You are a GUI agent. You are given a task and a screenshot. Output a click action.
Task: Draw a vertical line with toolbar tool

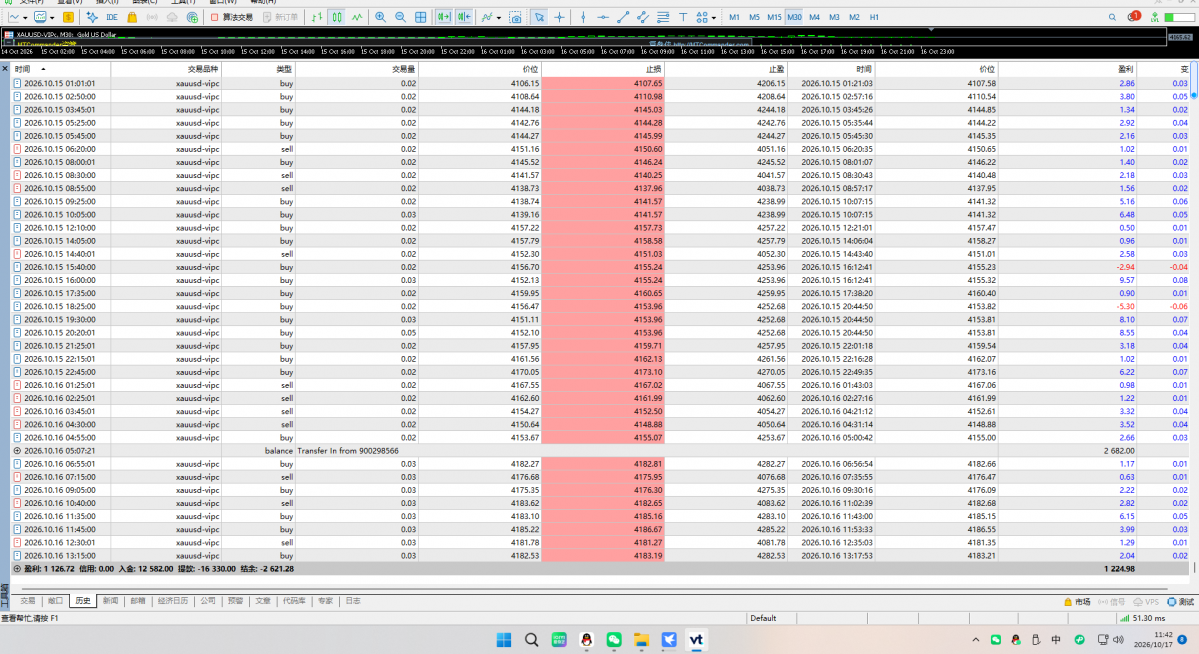583,17
